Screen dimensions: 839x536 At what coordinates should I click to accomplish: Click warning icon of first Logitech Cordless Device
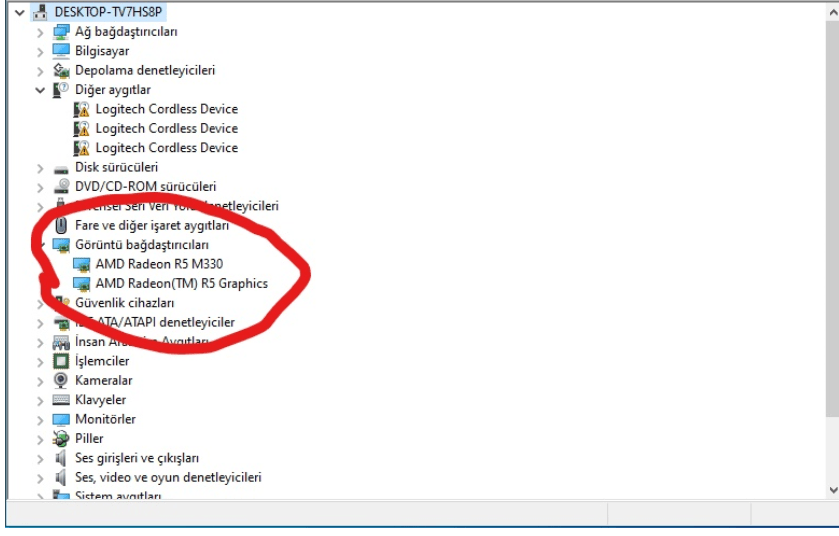81,109
